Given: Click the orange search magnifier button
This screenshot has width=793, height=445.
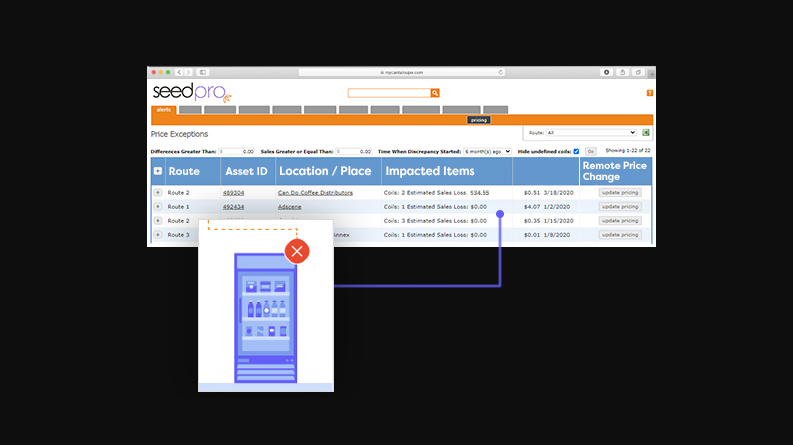Looking at the screenshot, I should pyautogui.click(x=435, y=93).
